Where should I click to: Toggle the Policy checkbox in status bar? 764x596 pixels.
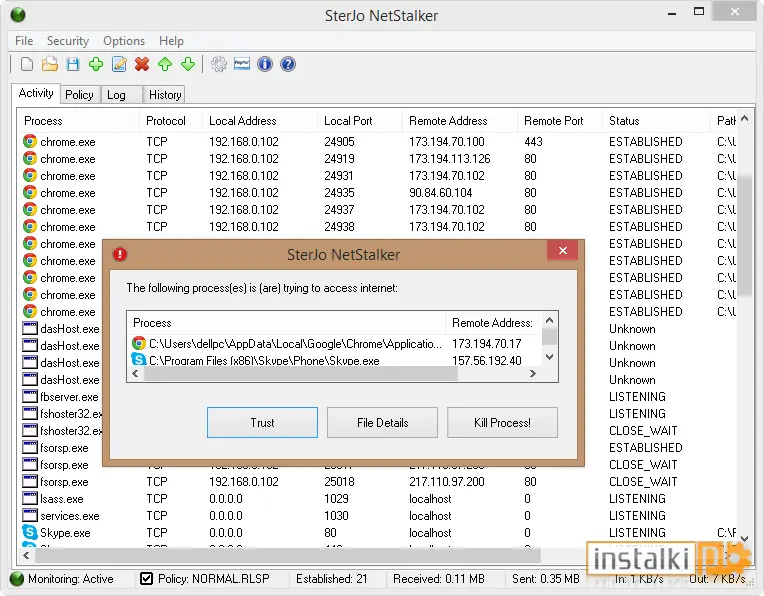tap(146, 578)
